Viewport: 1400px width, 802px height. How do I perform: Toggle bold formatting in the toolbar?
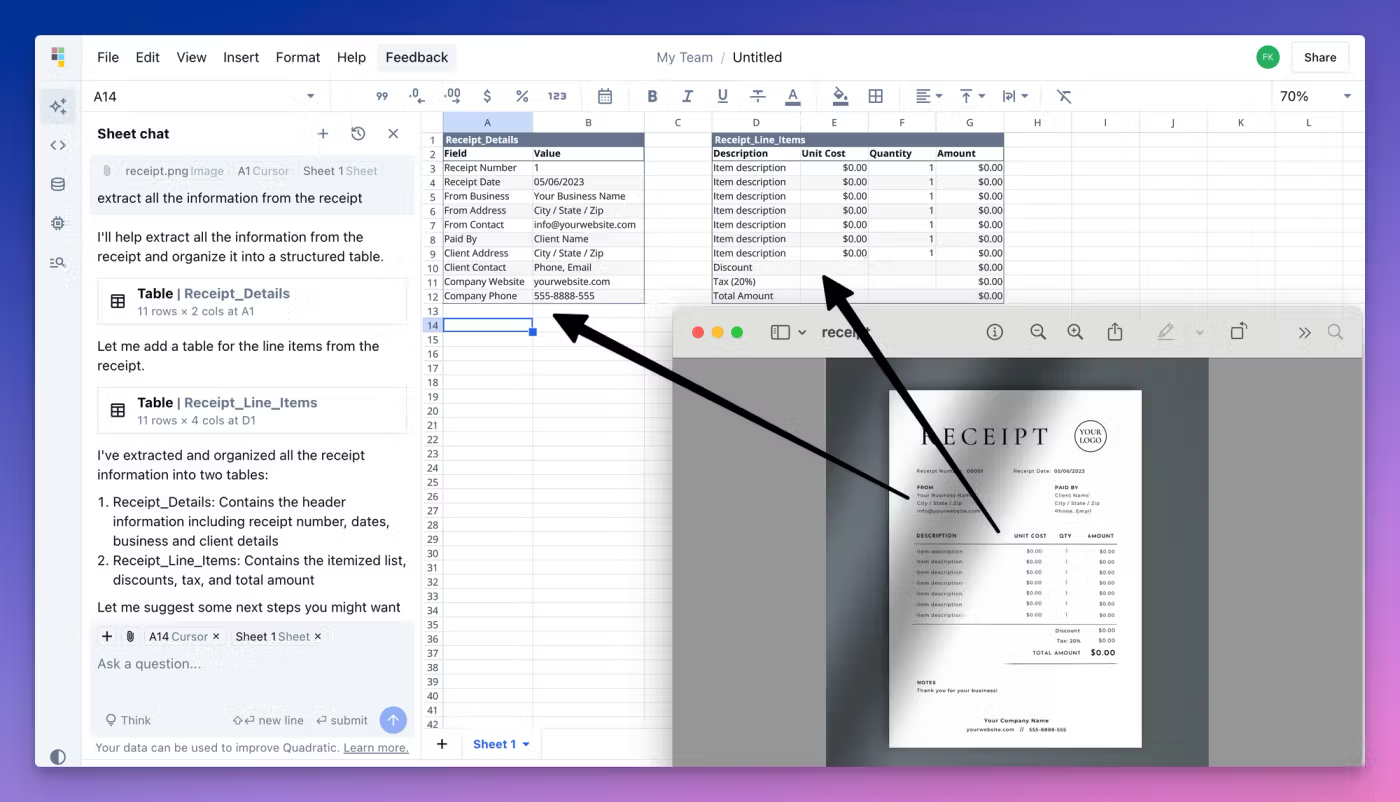652,96
